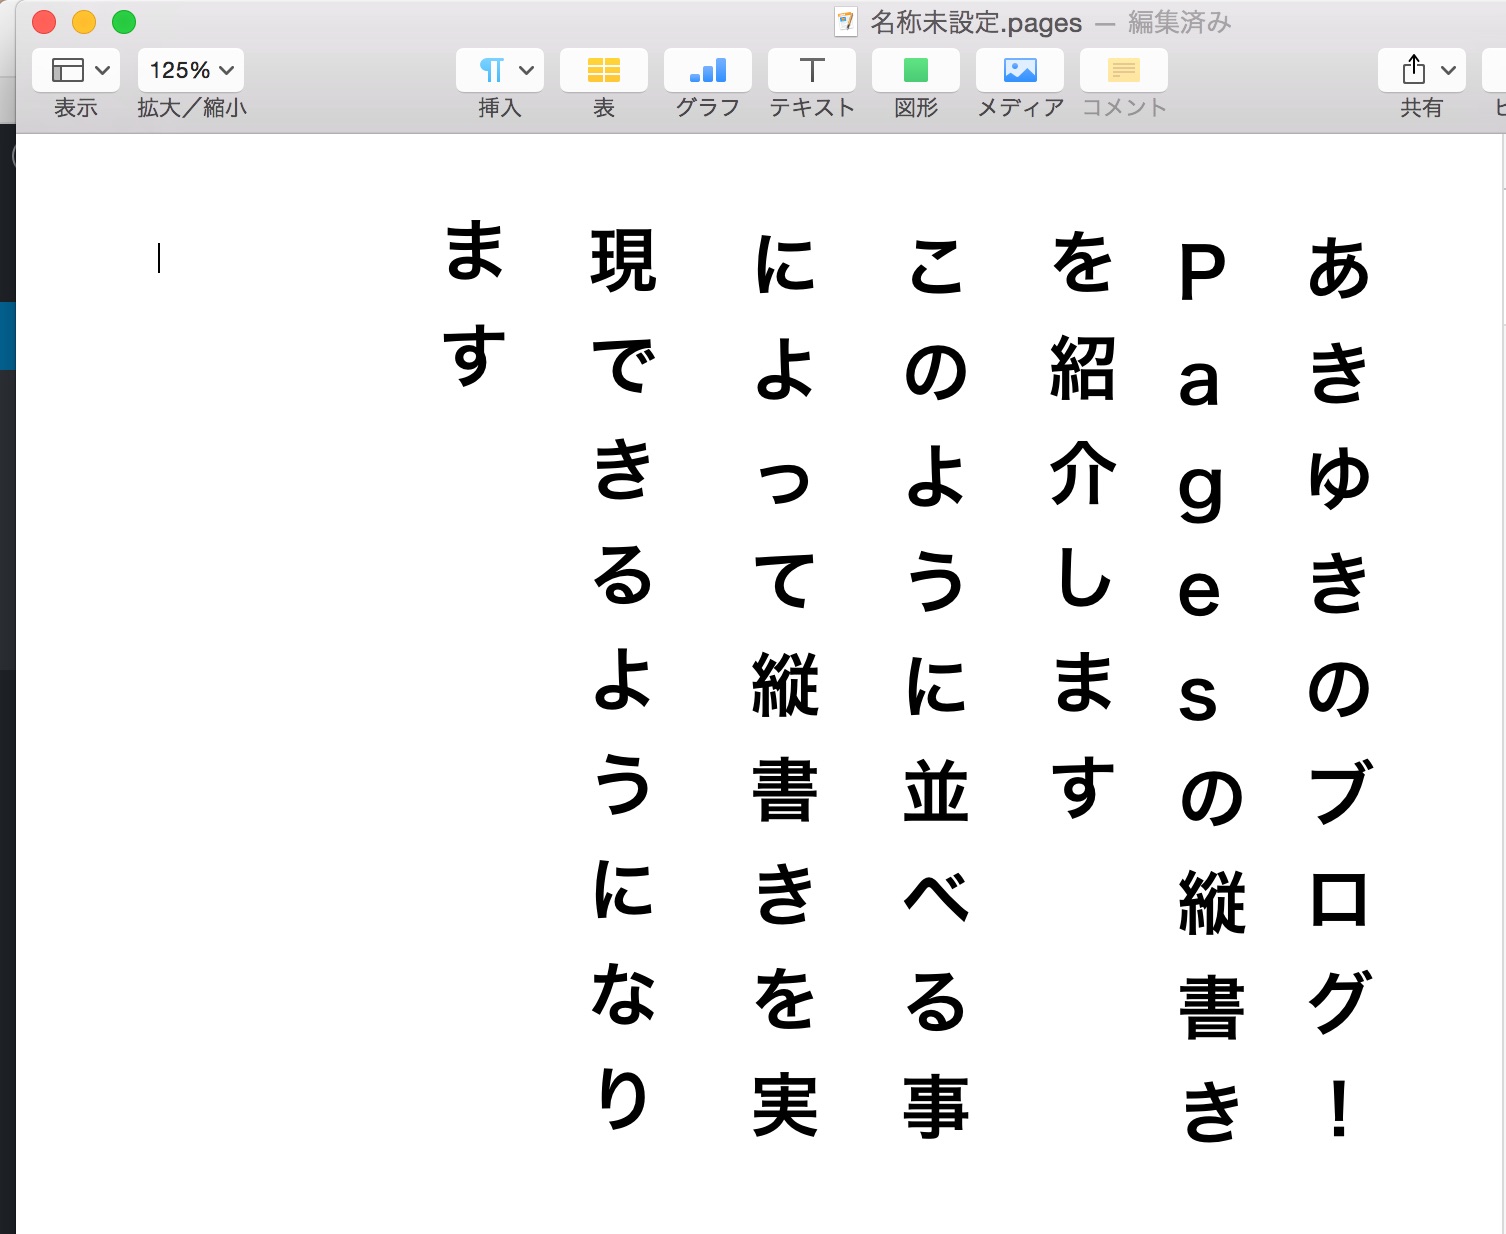Click the テキスト label in toolbar
This screenshot has width=1506, height=1234.
click(x=812, y=108)
